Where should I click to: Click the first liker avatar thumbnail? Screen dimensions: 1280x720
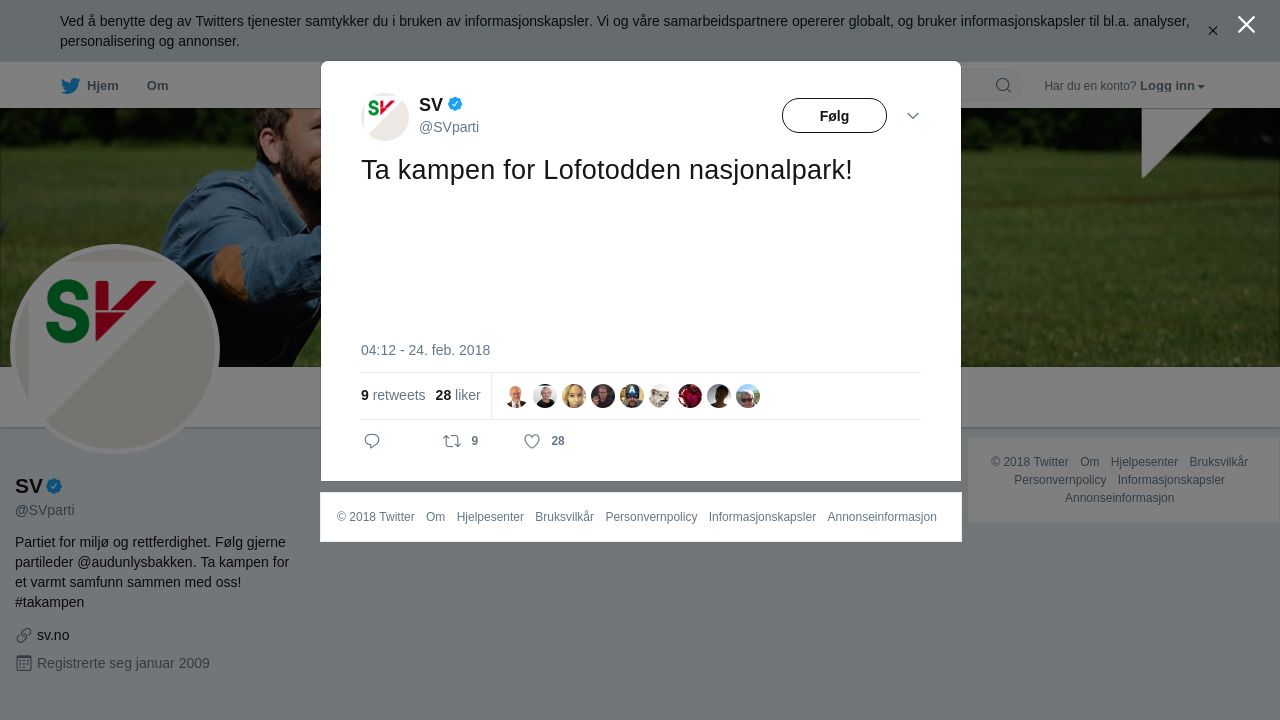click(x=516, y=396)
